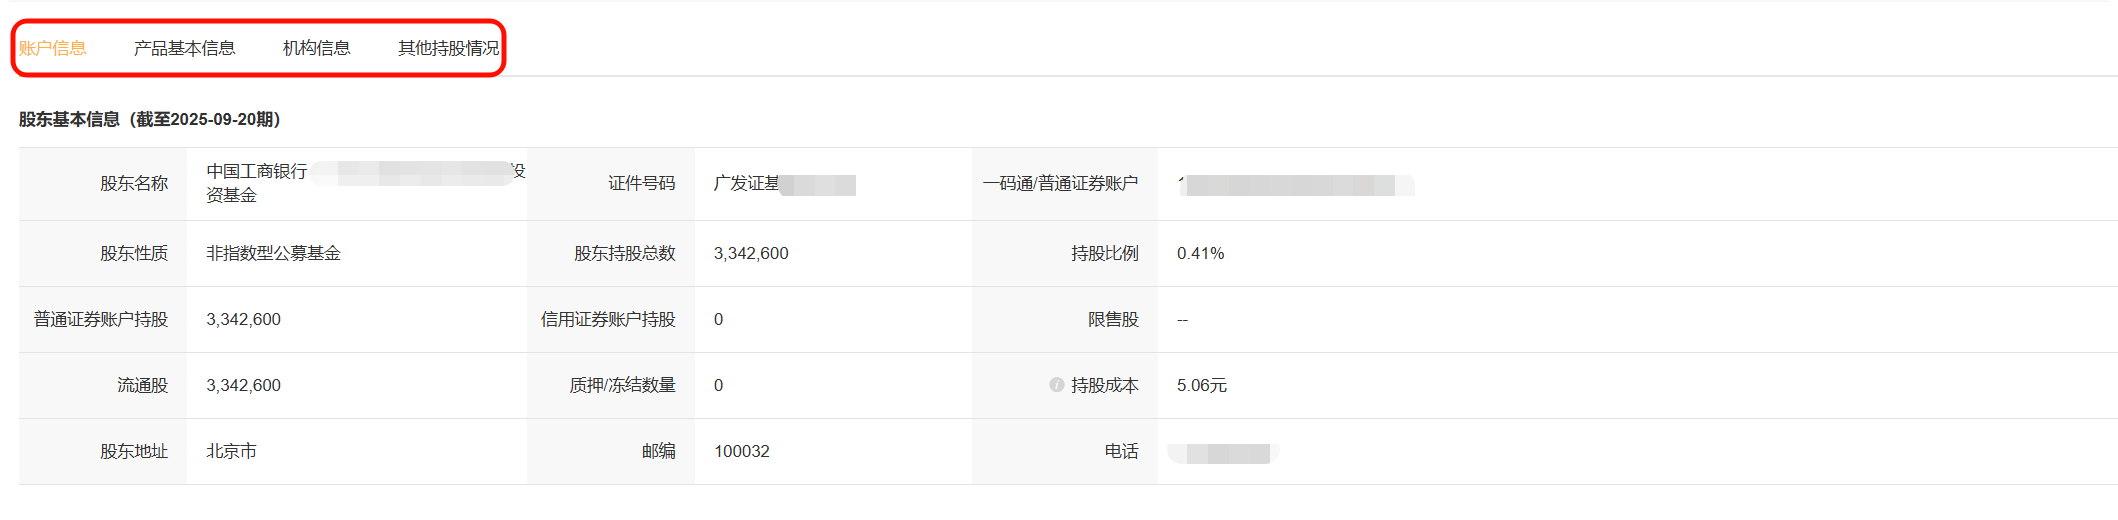Click the 股东持股总数 value 3,342,600
The height and width of the screenshot is (520, 2118).
pos(751,253)
